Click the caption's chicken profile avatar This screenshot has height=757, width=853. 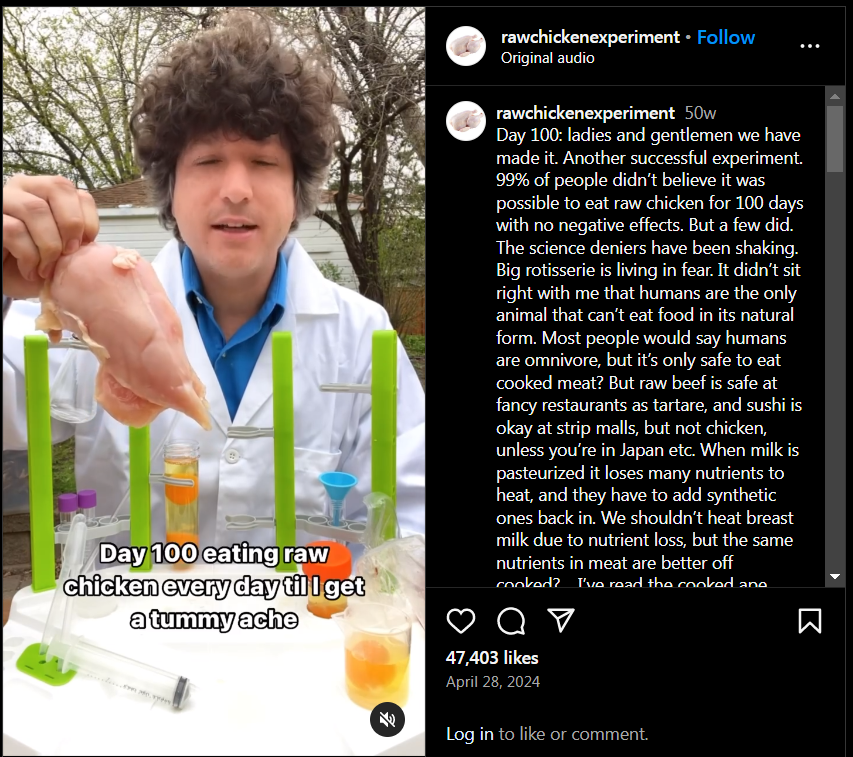[x=466, y=121]
